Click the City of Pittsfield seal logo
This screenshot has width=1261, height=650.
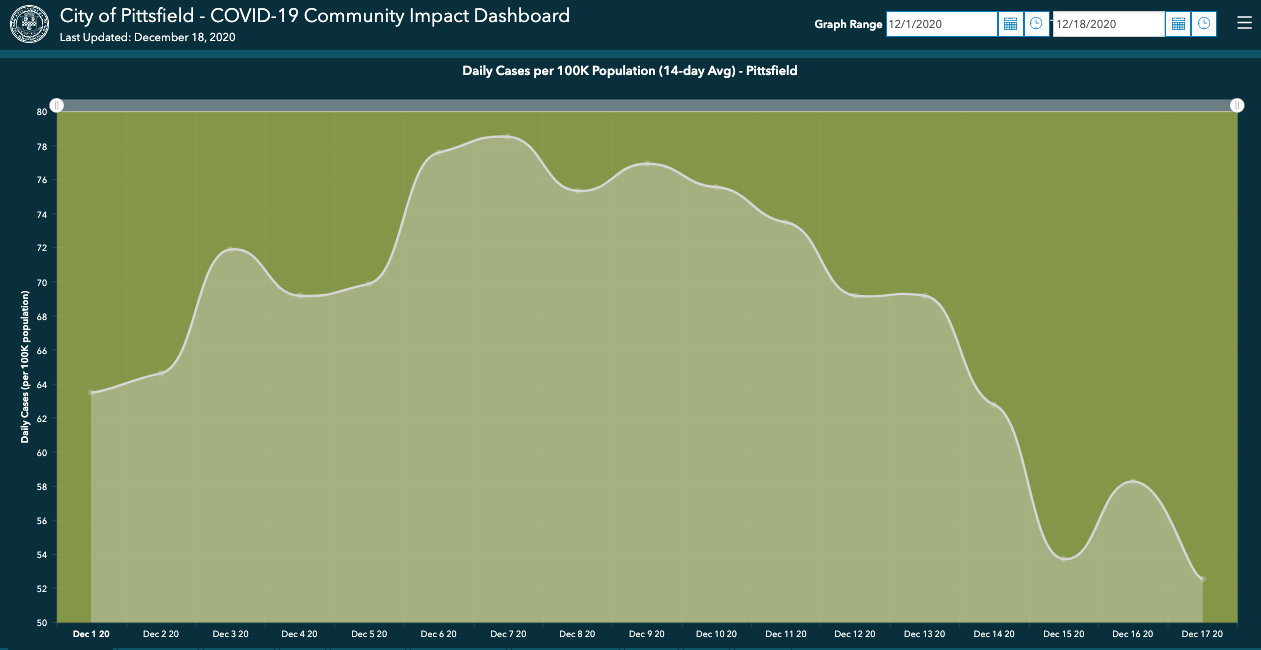pyautogui.click(x=29, y=24)
